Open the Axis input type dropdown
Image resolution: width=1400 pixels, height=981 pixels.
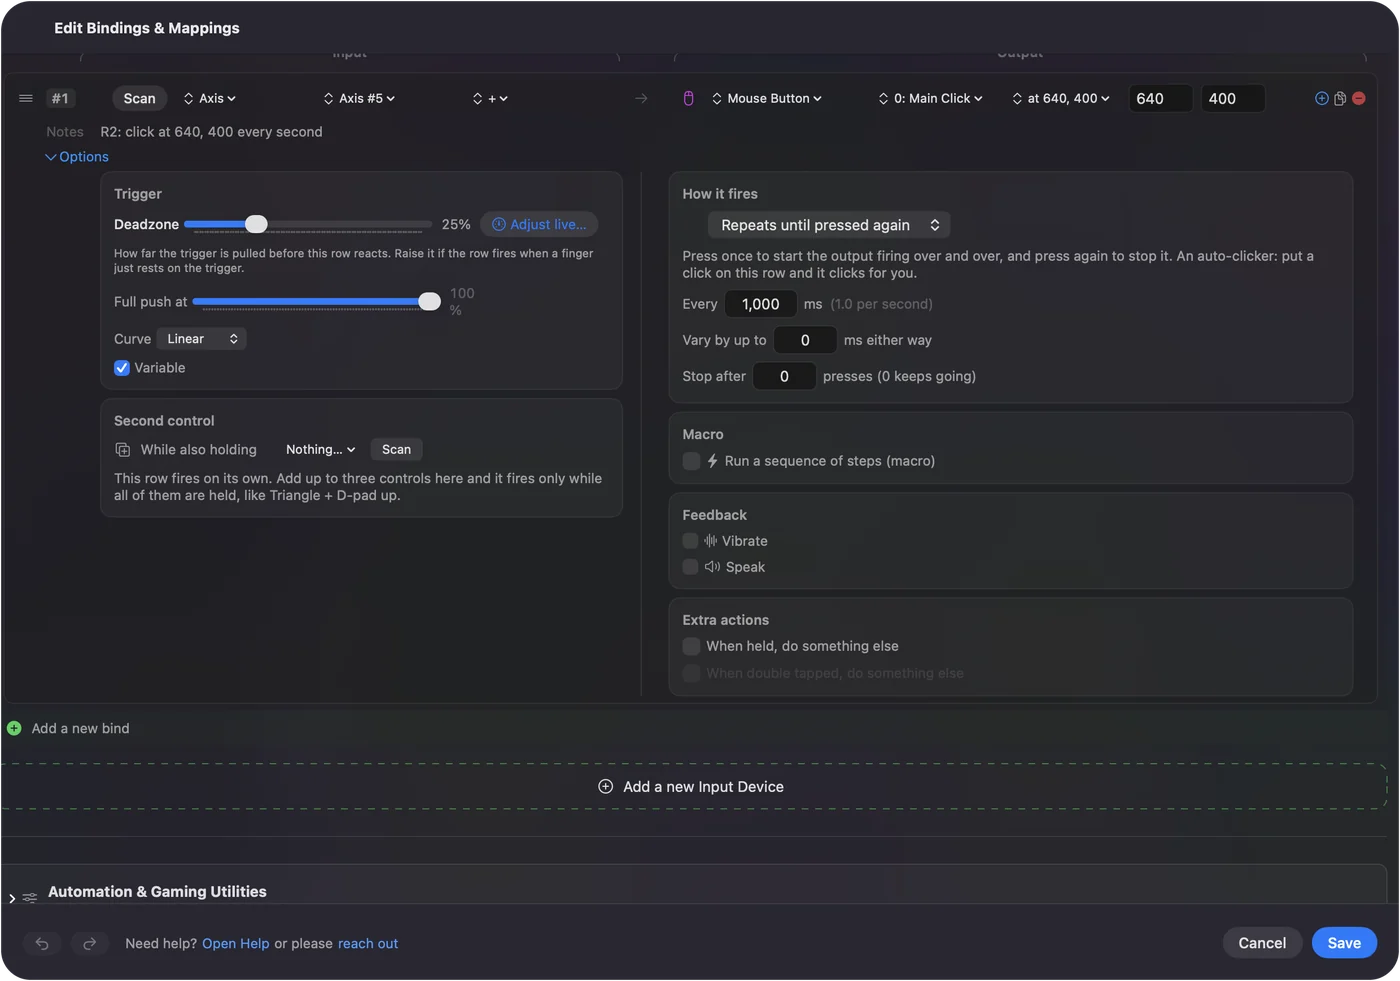tap(210, 98)
